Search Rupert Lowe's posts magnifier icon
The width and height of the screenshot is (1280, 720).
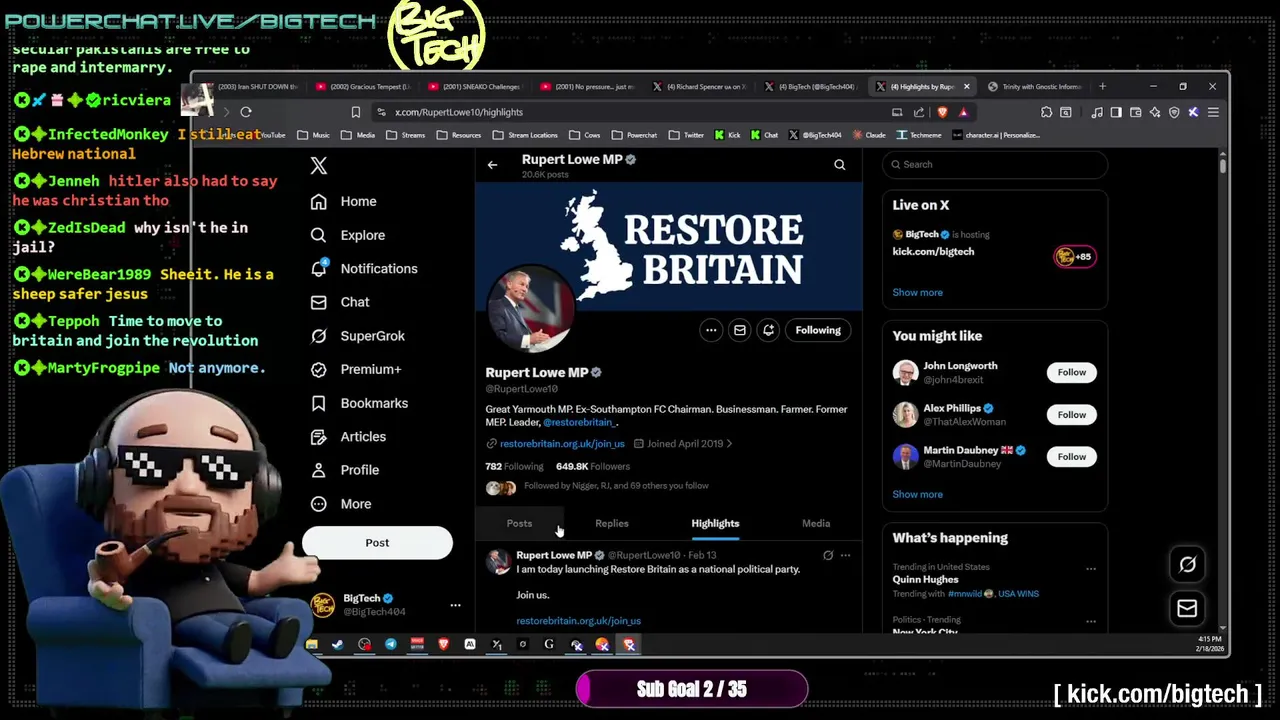coord(840,165)
